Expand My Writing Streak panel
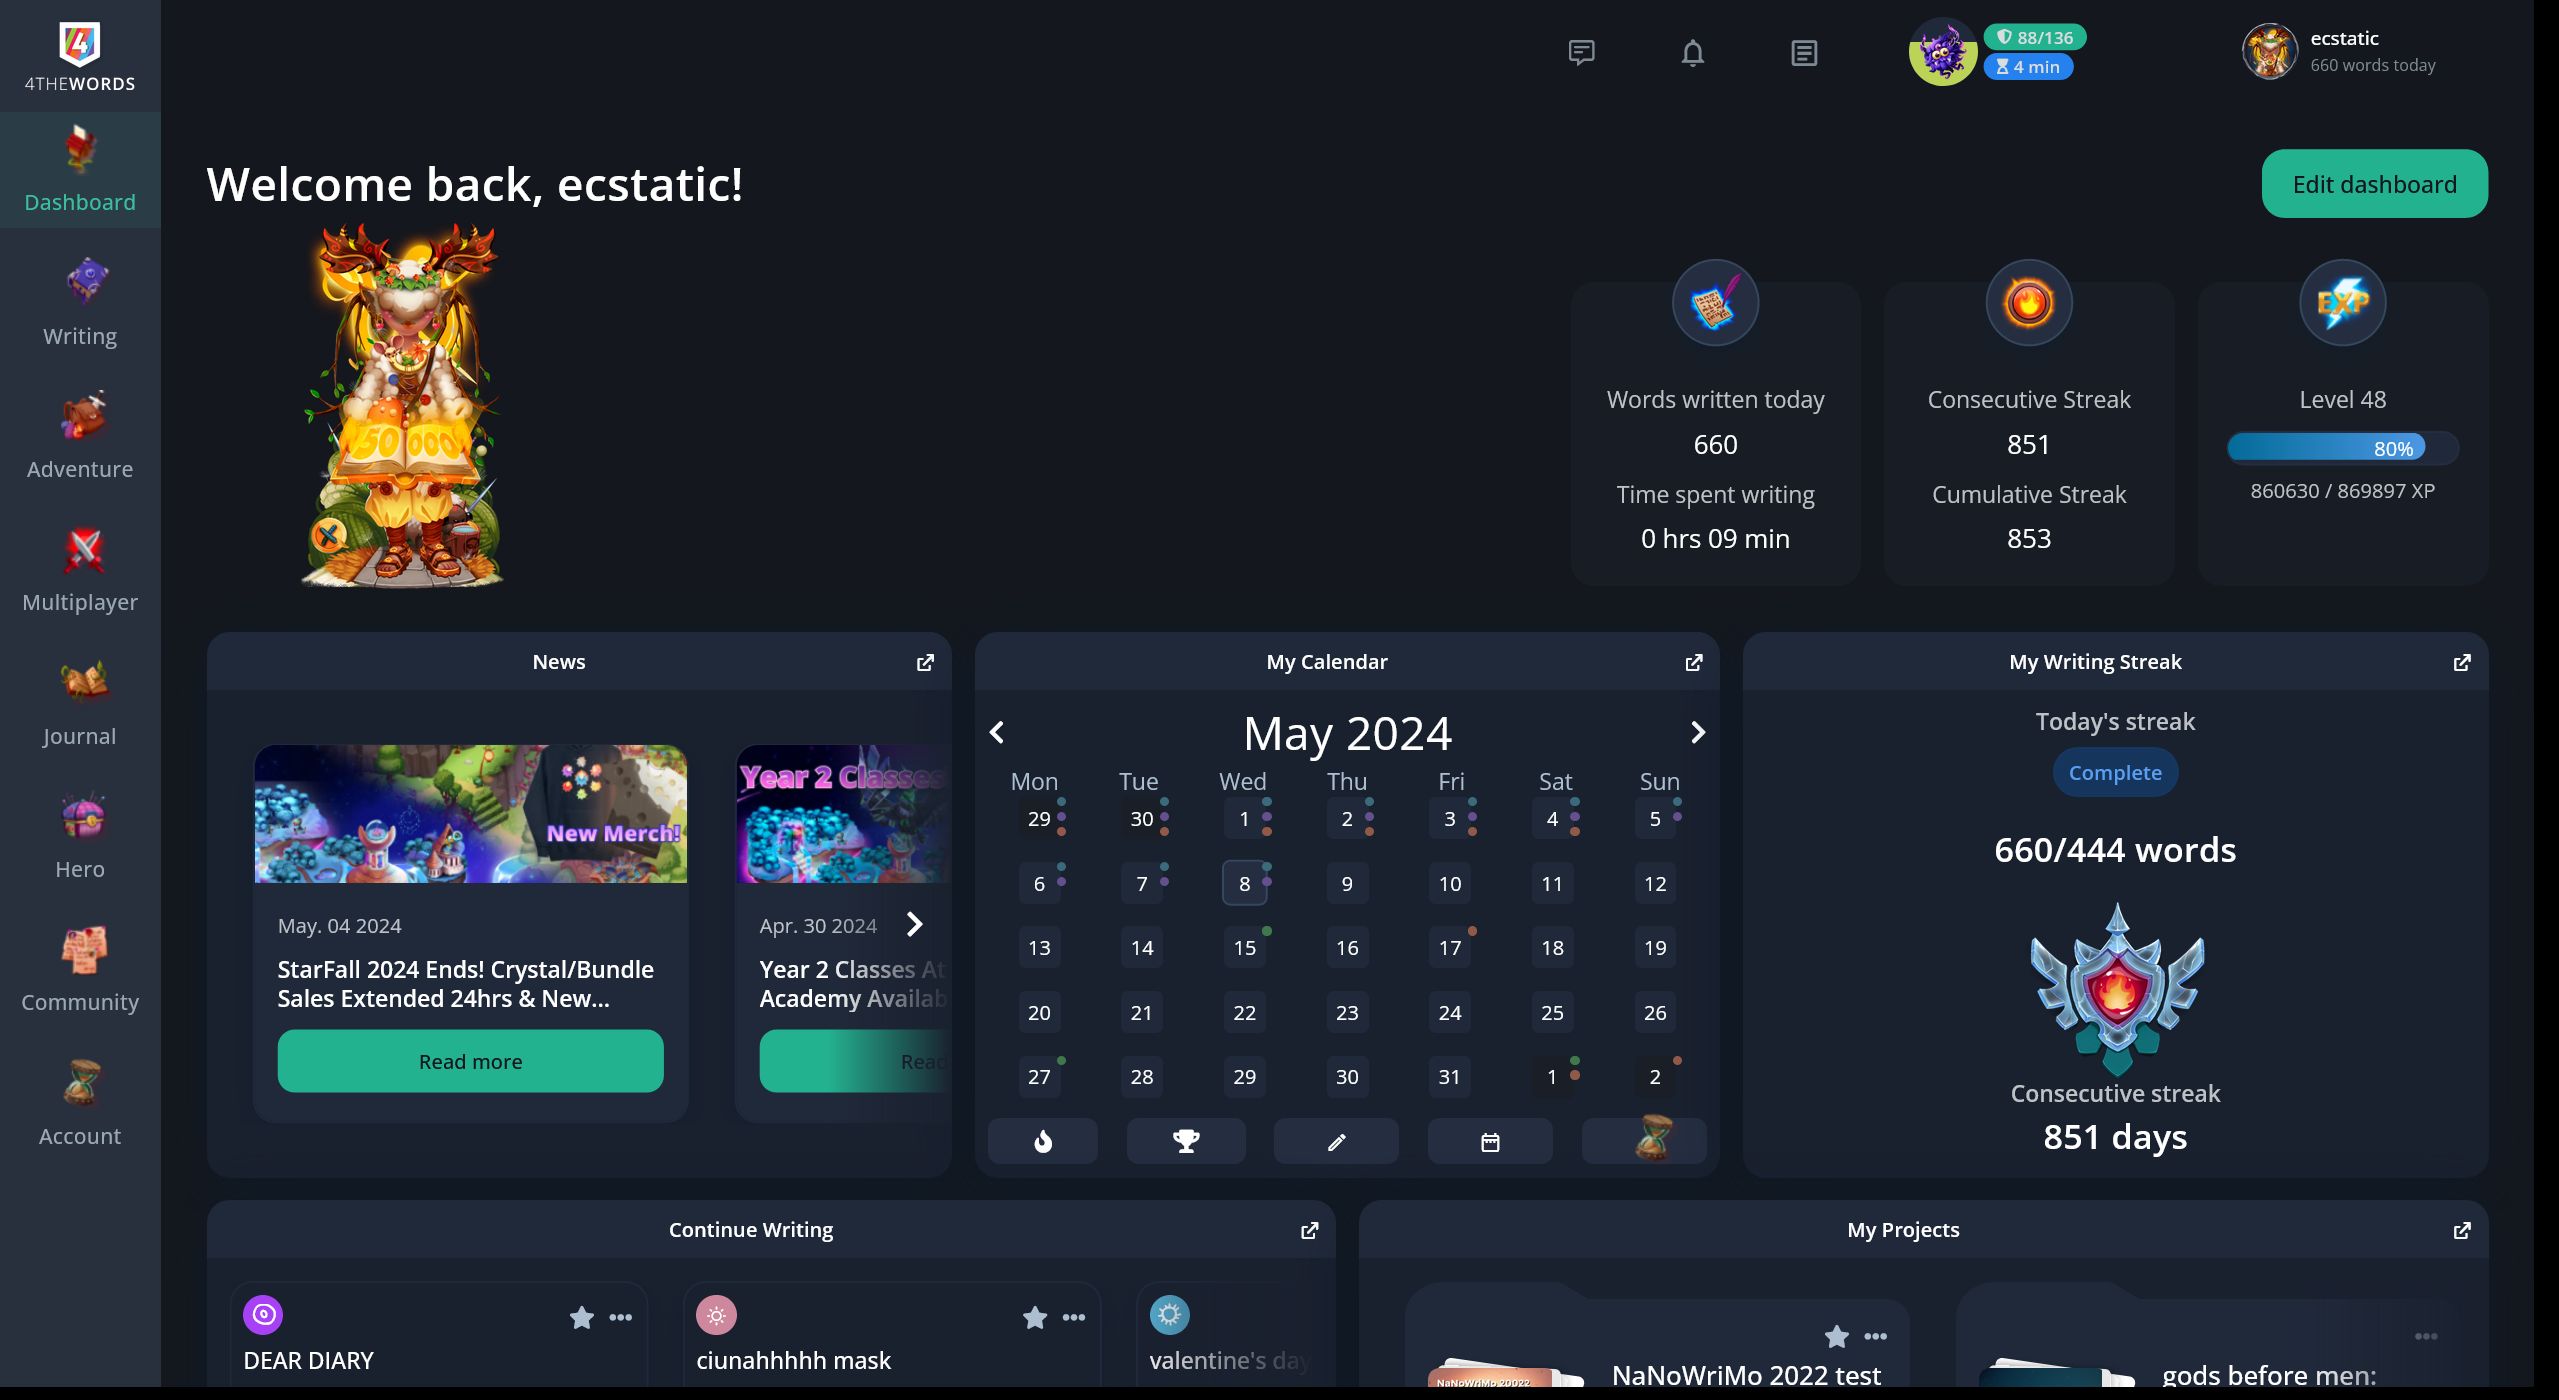This screenshot has width=2559, height=1400. click(x=2462, y=662)
